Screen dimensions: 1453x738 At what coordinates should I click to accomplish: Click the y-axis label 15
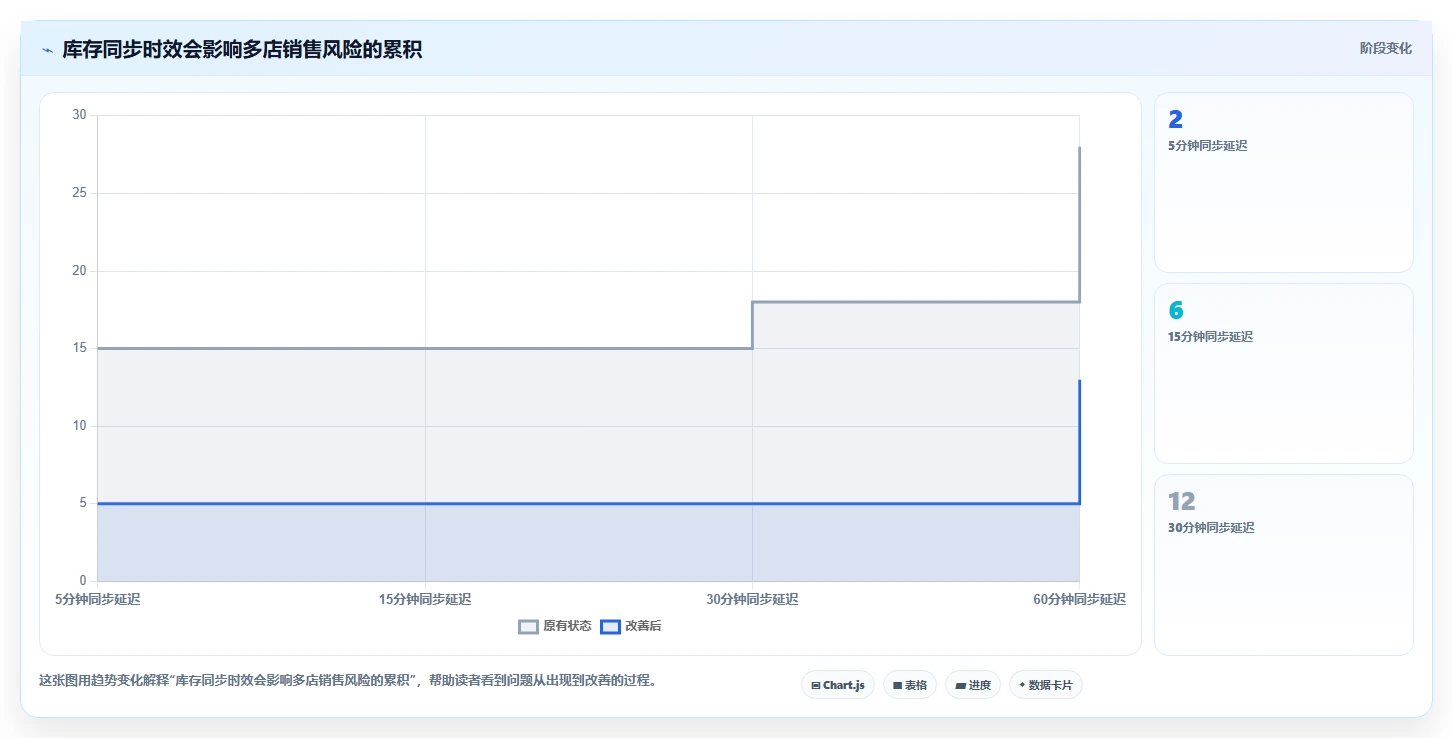(x=80, y=348)
